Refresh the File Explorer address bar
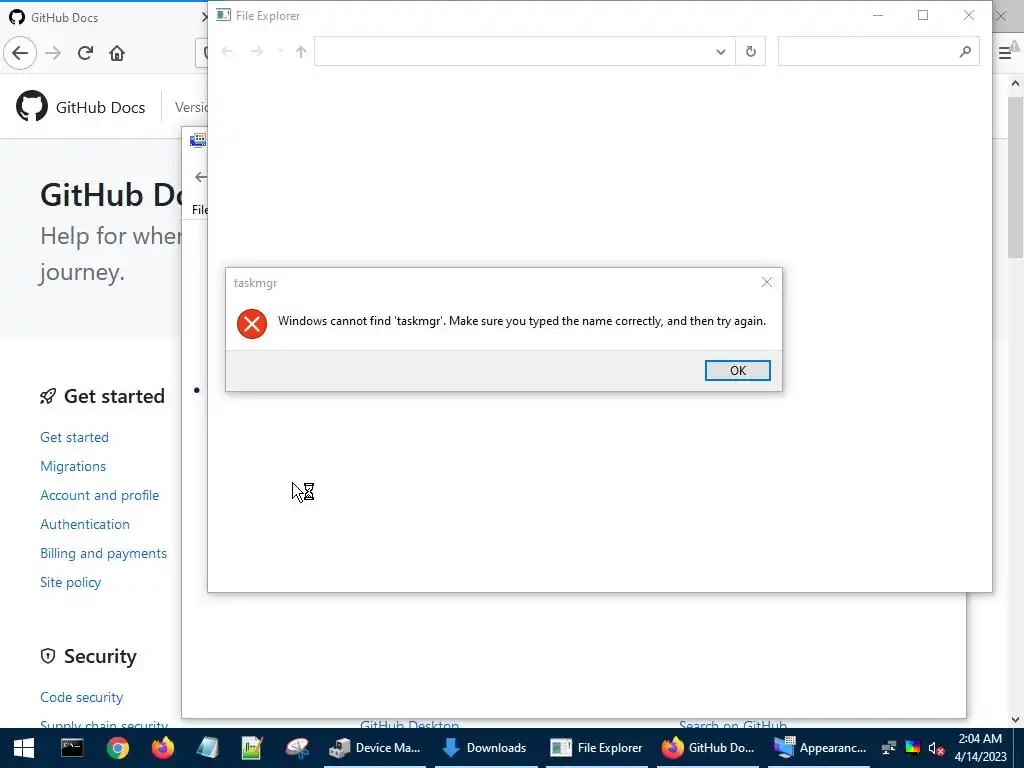This screenshot has height=768, width=1024. [750, 52]
